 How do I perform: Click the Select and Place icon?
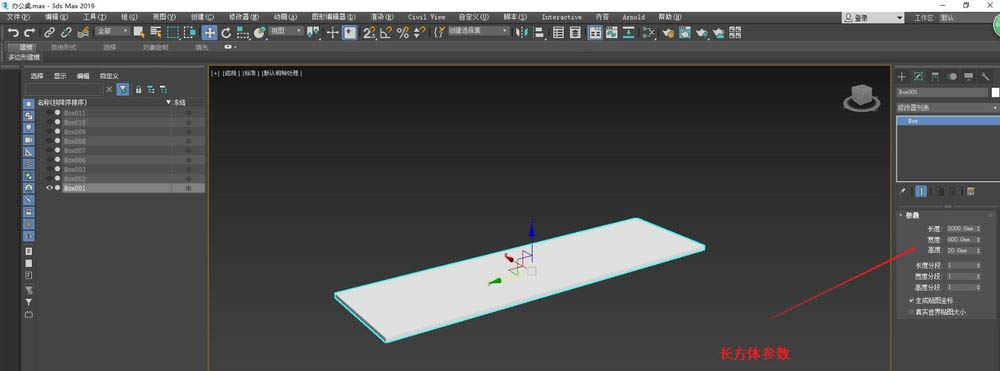260,33
